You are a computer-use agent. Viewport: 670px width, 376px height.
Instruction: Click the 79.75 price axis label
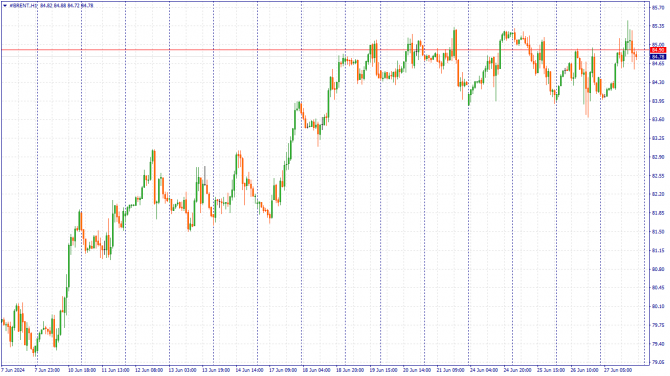tap(658, 325)
